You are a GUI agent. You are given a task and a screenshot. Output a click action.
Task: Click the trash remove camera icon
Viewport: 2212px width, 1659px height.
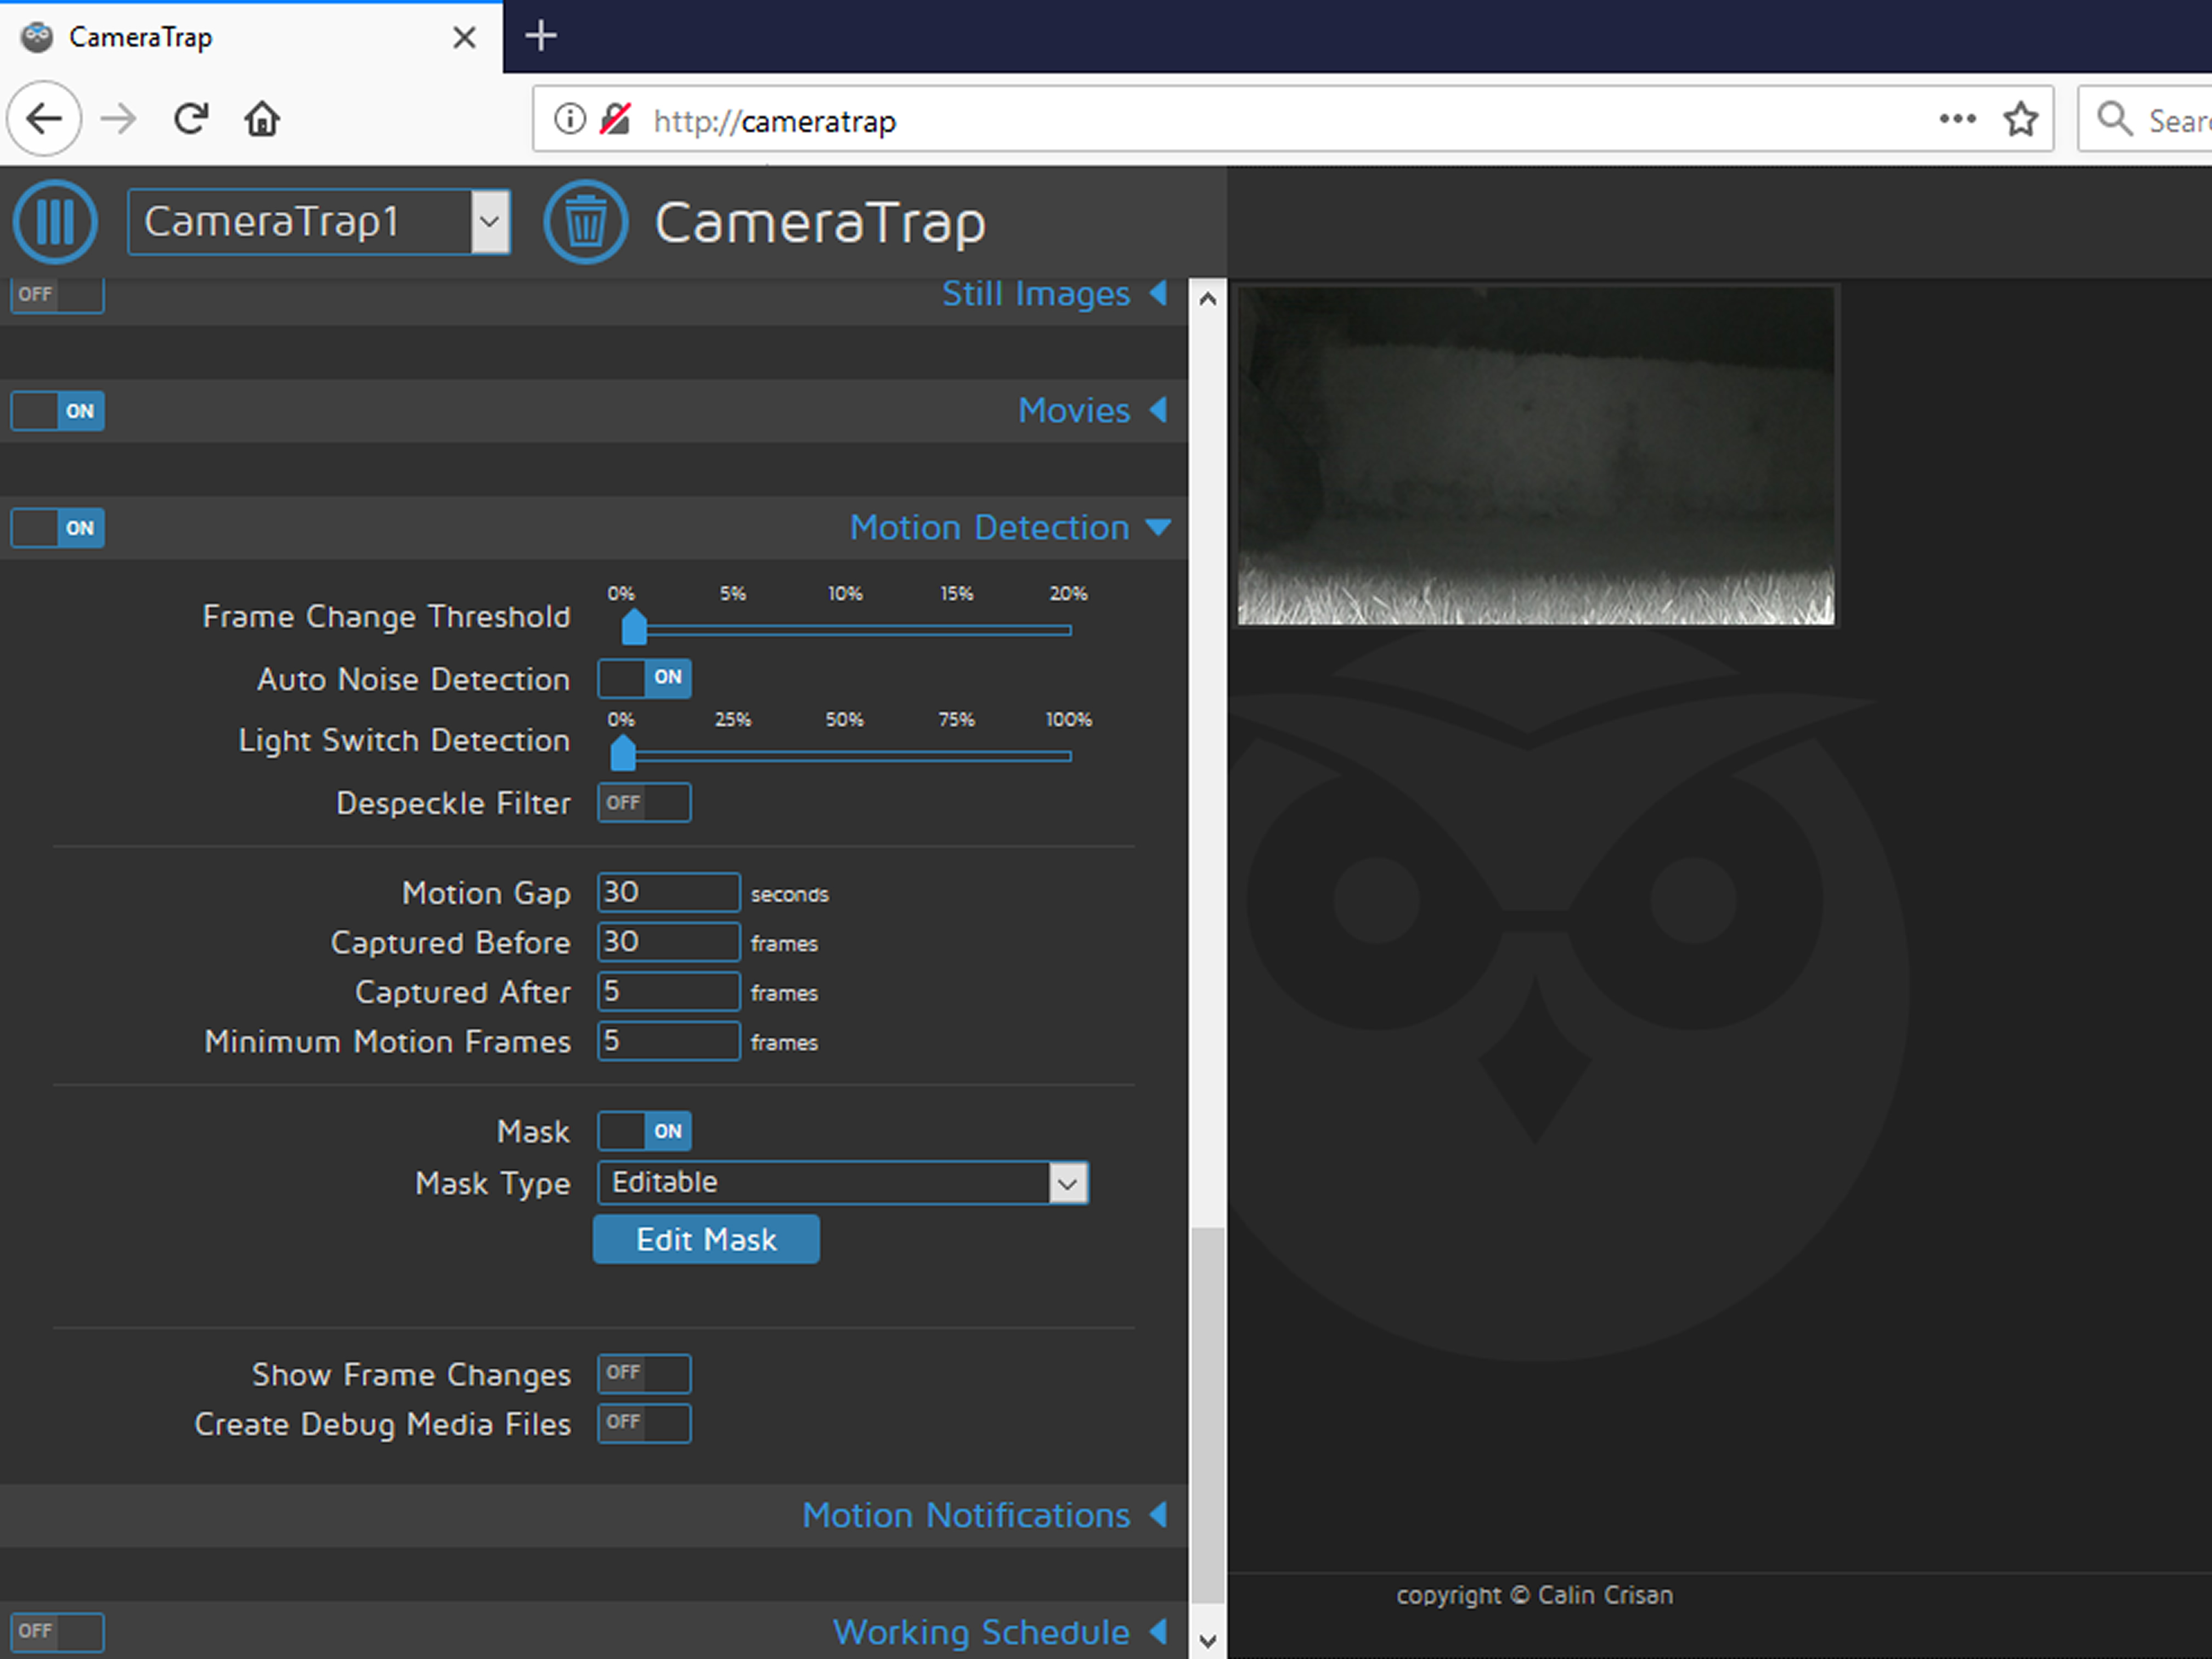585,222
